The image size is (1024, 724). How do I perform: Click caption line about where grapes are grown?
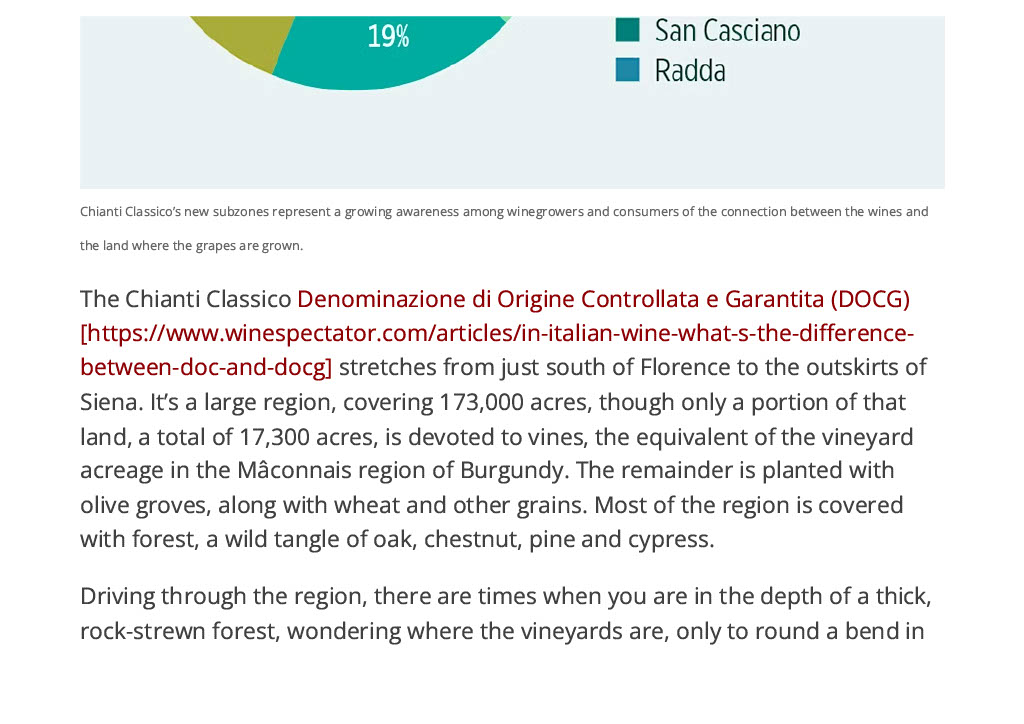[x=191, y=246]
